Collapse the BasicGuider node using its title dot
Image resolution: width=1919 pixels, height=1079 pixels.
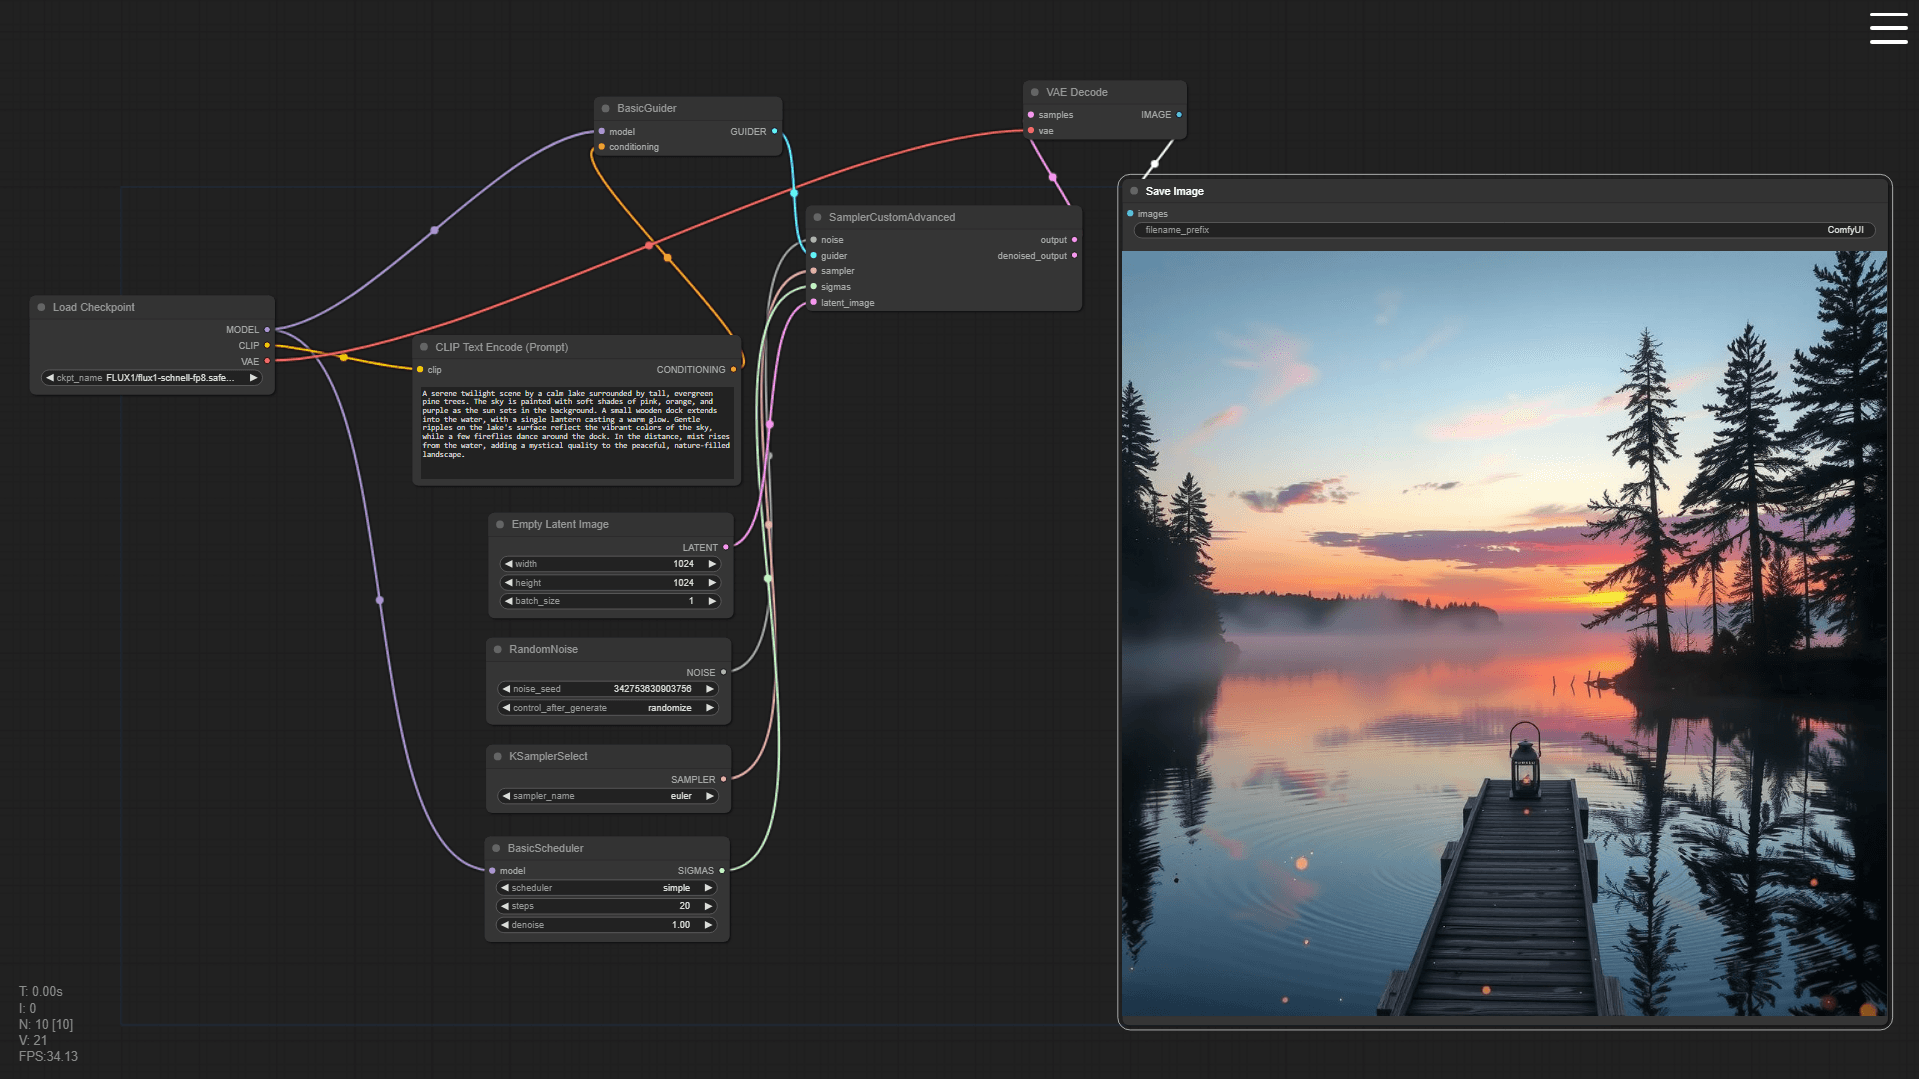[x=605, y=108]
